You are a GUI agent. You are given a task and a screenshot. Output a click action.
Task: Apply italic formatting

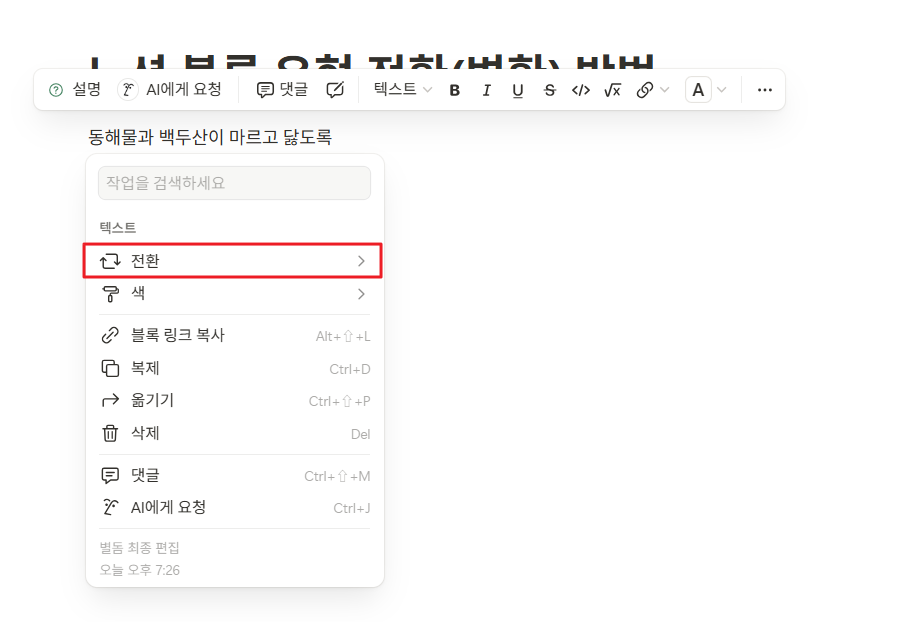pyautogui.click(x=487, y=89)
